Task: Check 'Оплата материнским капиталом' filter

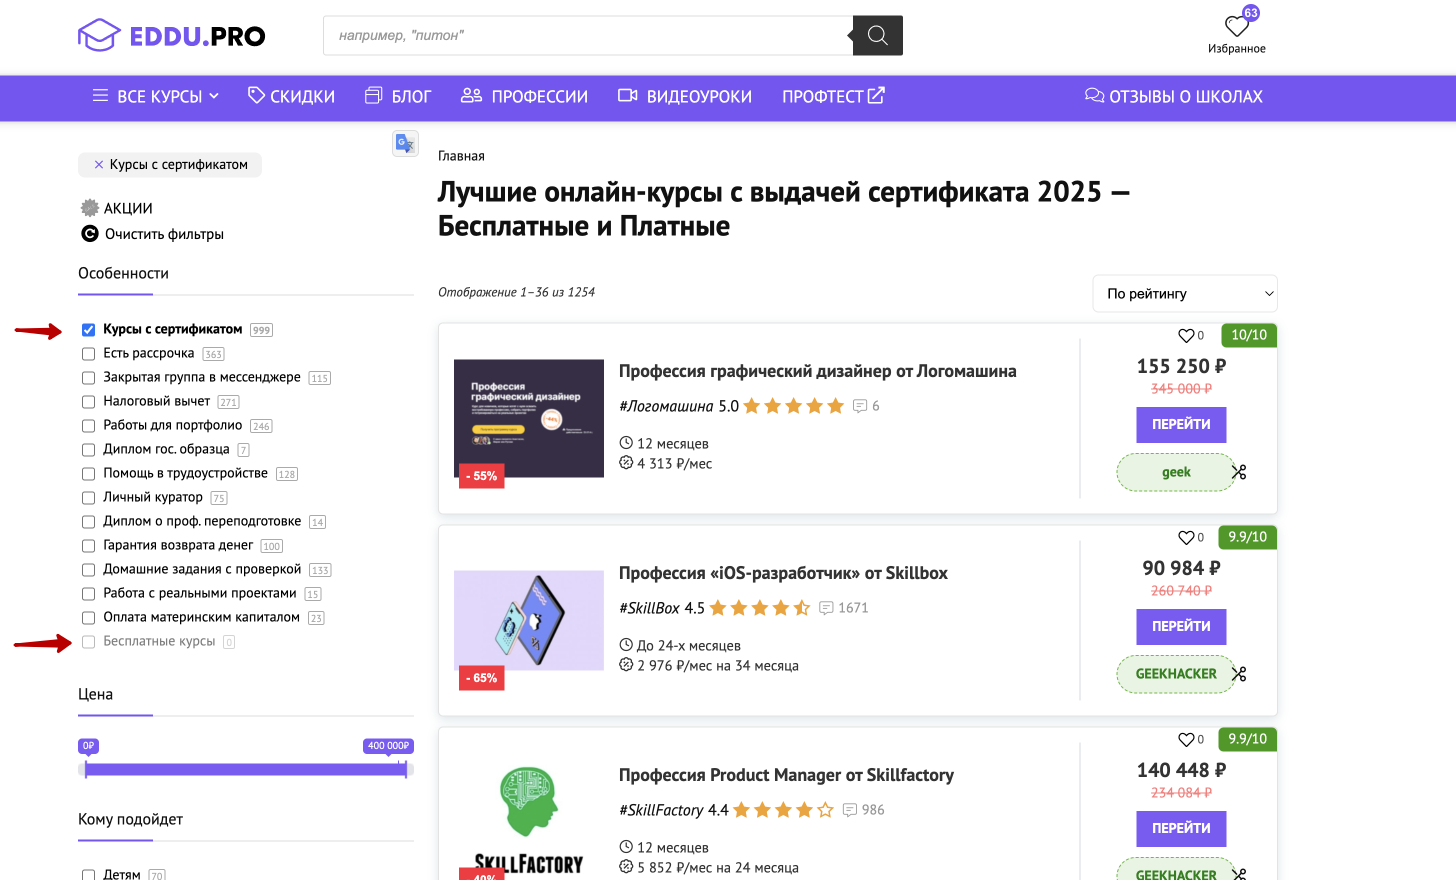Action: (x=88, y=618)
